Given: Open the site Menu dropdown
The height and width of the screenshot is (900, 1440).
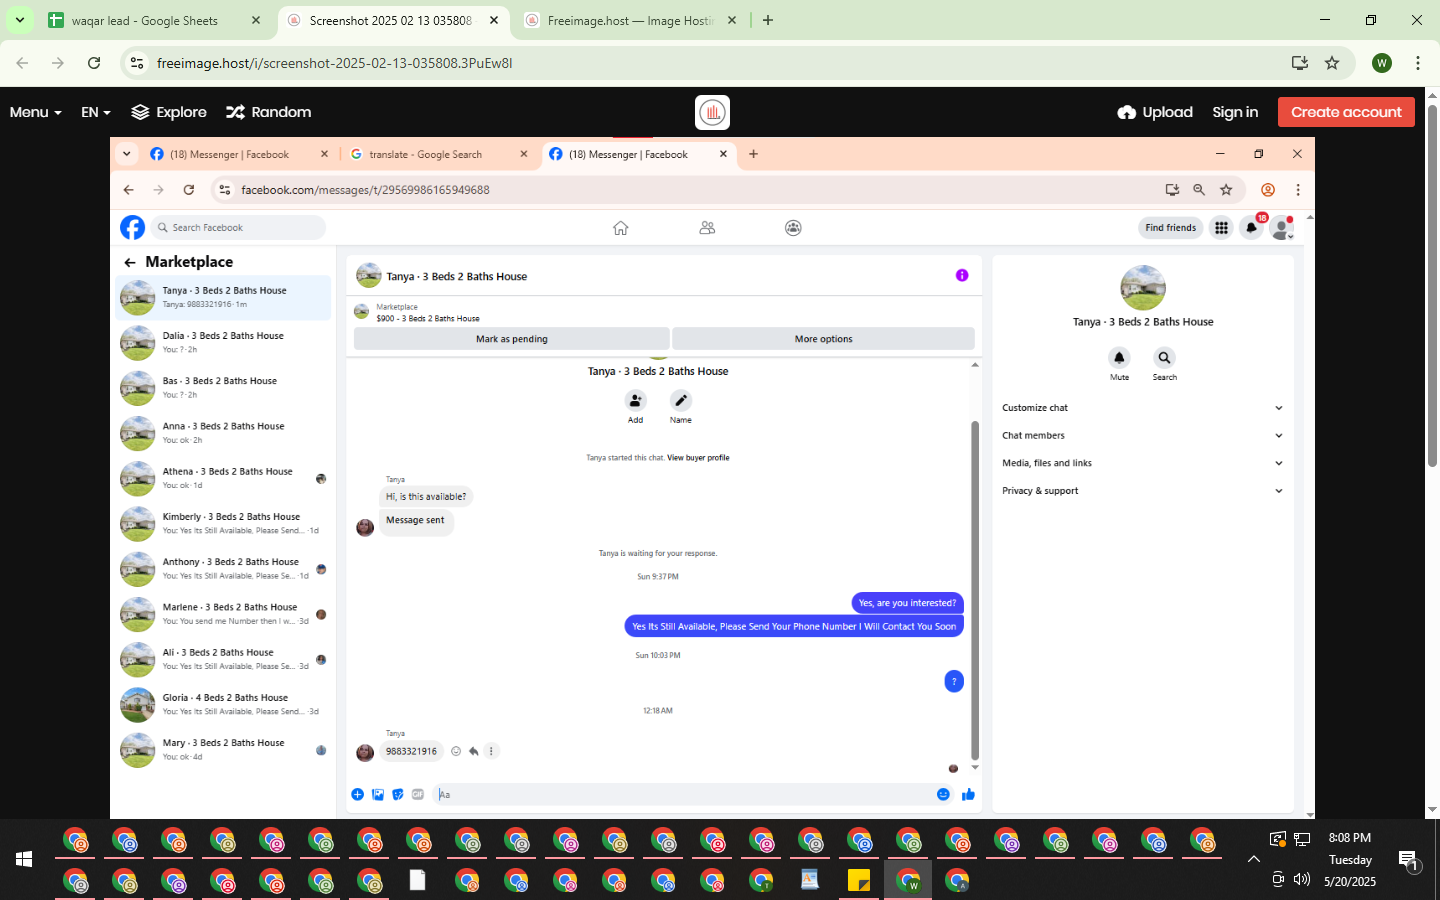Looking at the screenshot, I should click(x=36, y=112).
